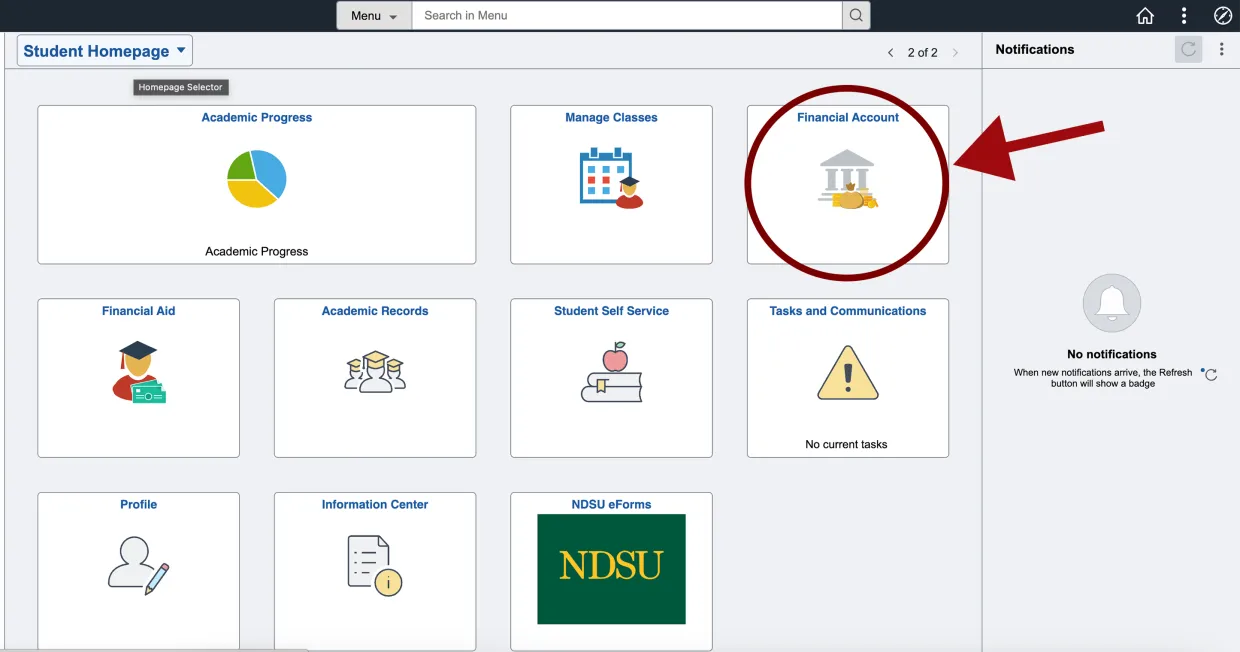The image size is (1240, 652).
Task: Open the NDSU eForms tile
Action: [611, 569]
